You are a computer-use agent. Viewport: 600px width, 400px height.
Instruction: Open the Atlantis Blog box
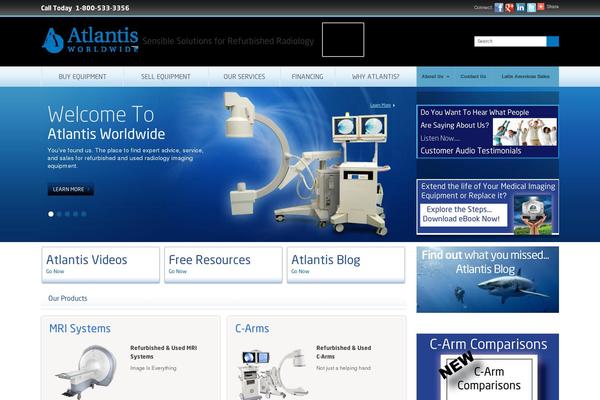point(346,265)
